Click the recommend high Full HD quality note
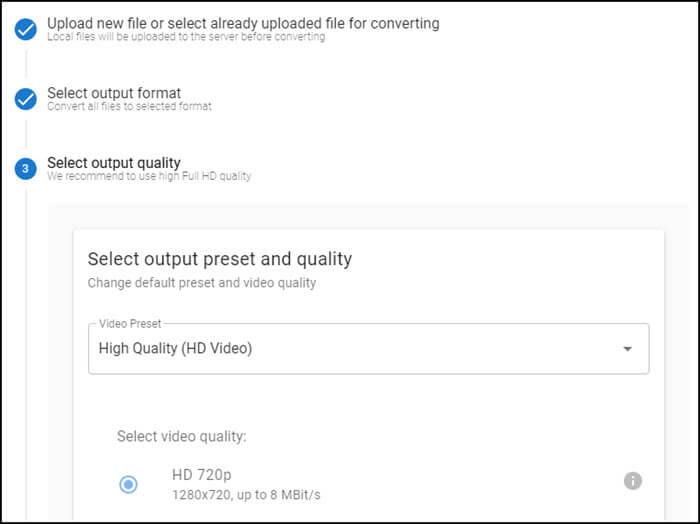Screen dimensions: 700x524 149,176
